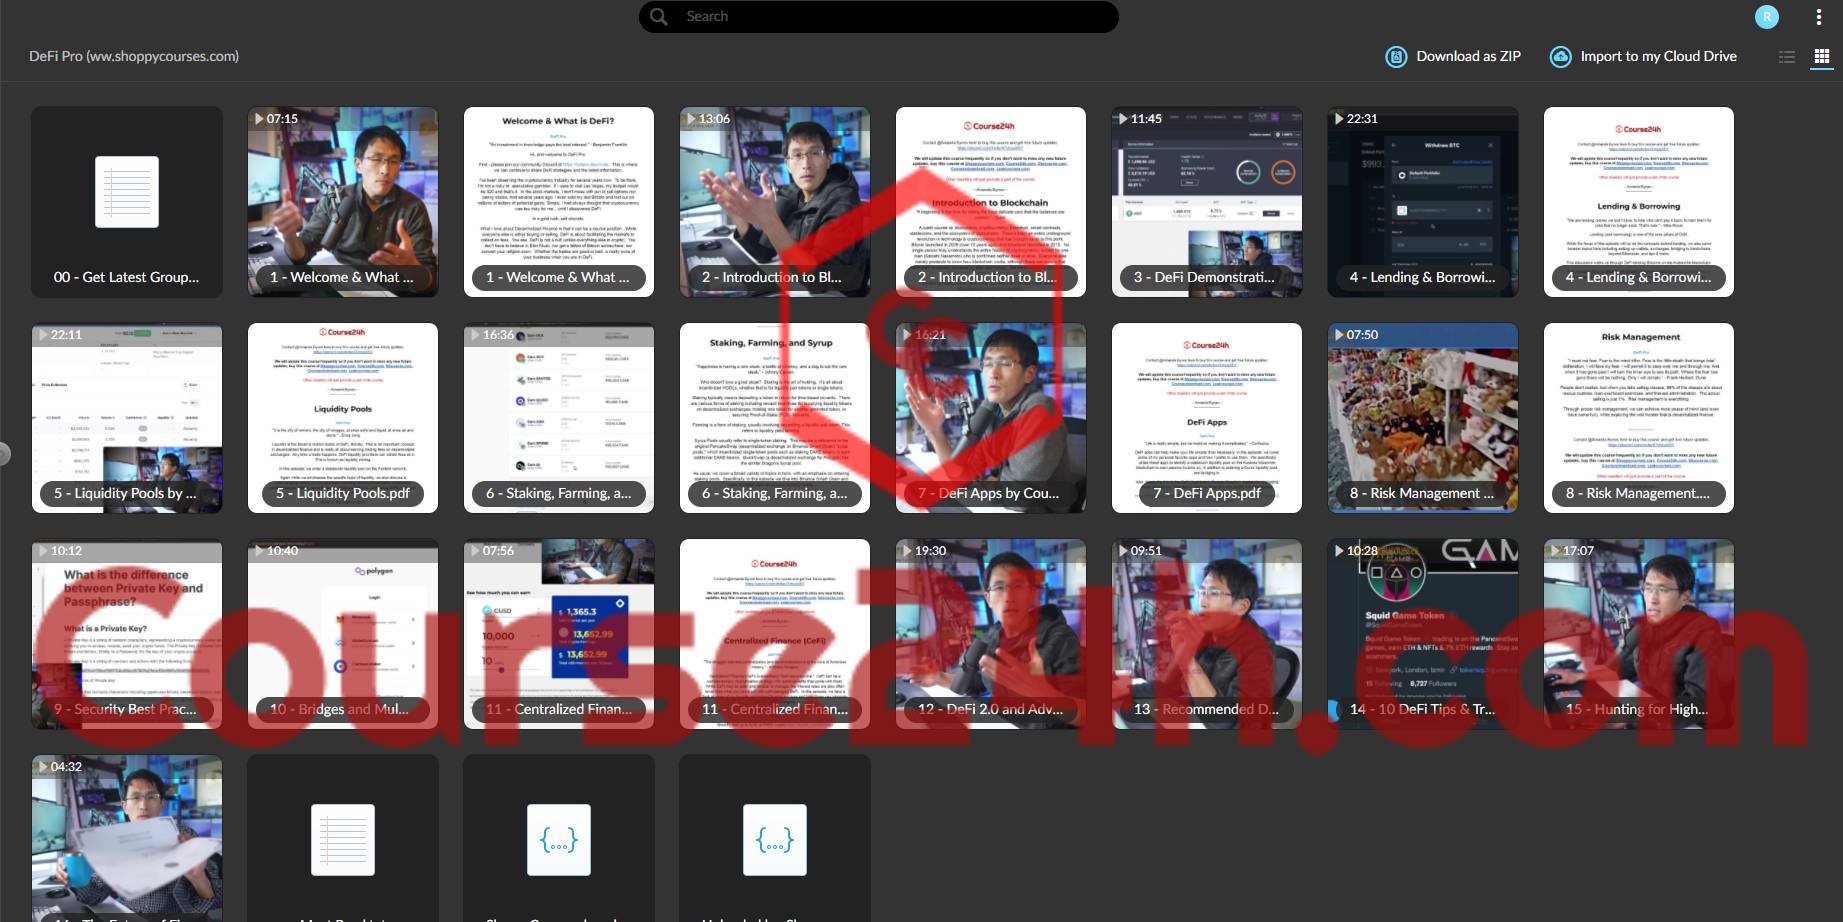Click the search magnifier icon
This screenshot has width=1843, height=922.
[658, 16]
